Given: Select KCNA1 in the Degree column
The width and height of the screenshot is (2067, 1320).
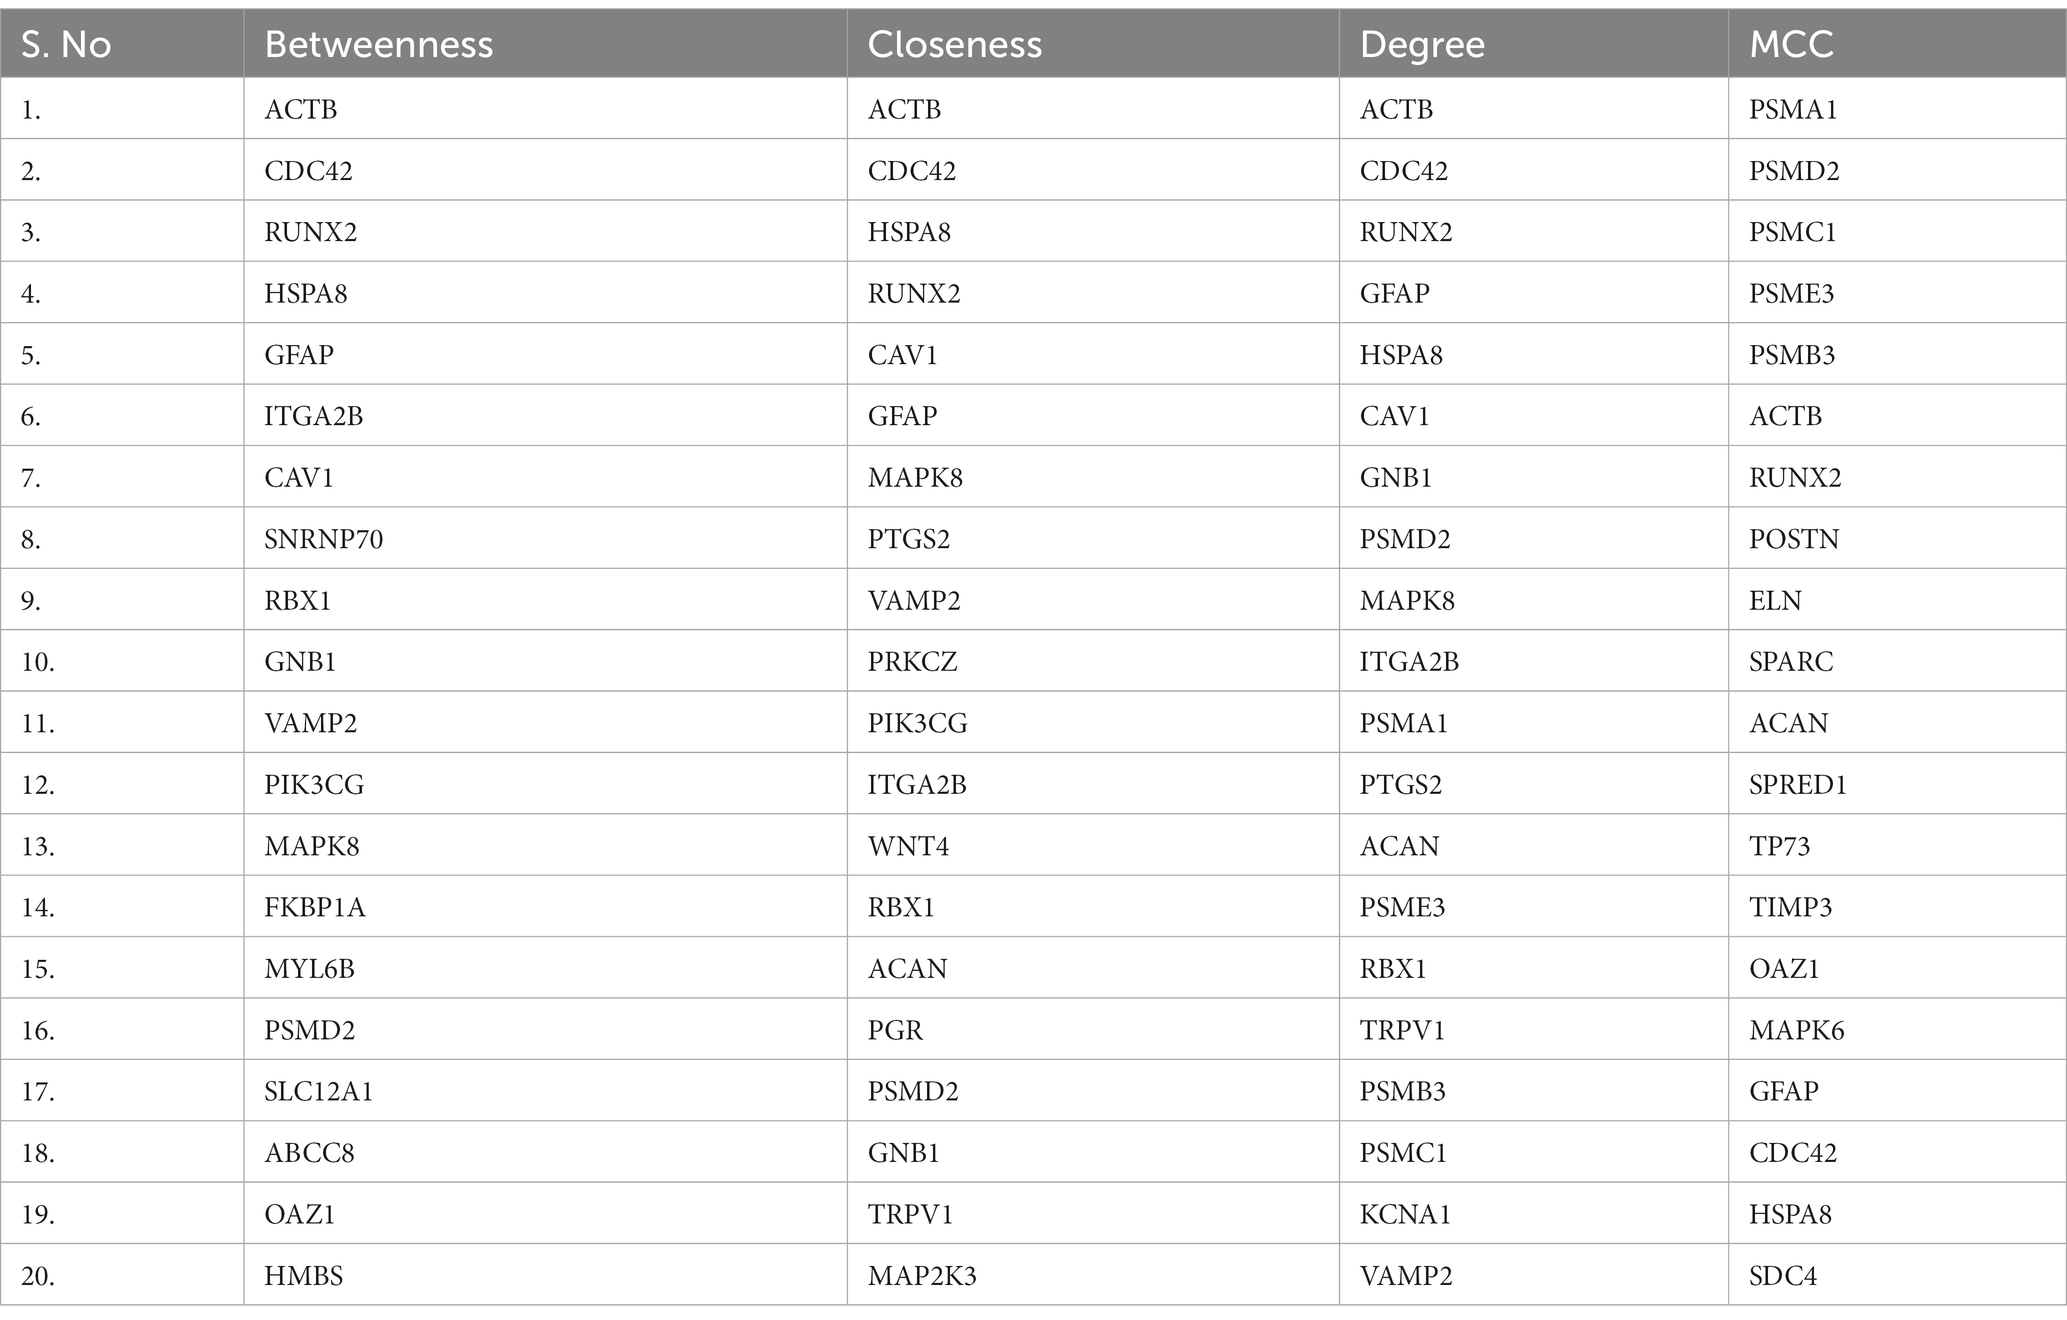Looking at the screenshot, I should [x=1405, y=1214].
